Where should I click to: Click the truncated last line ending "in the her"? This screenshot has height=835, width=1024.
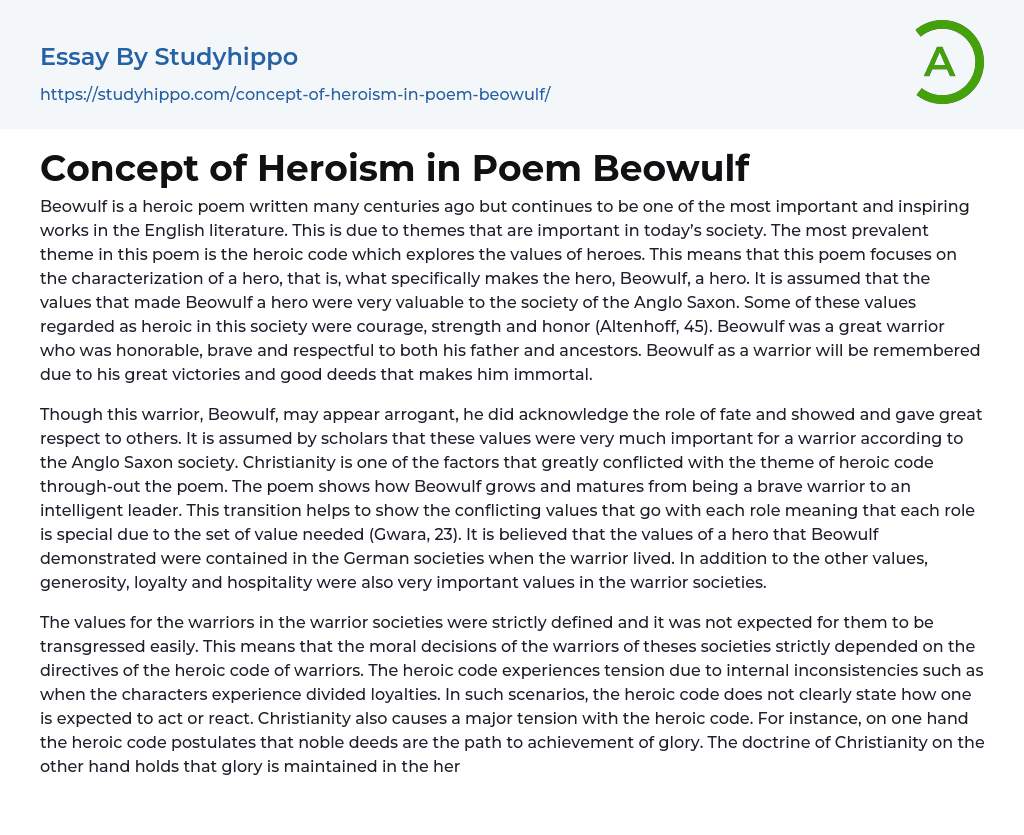point(250,766)
